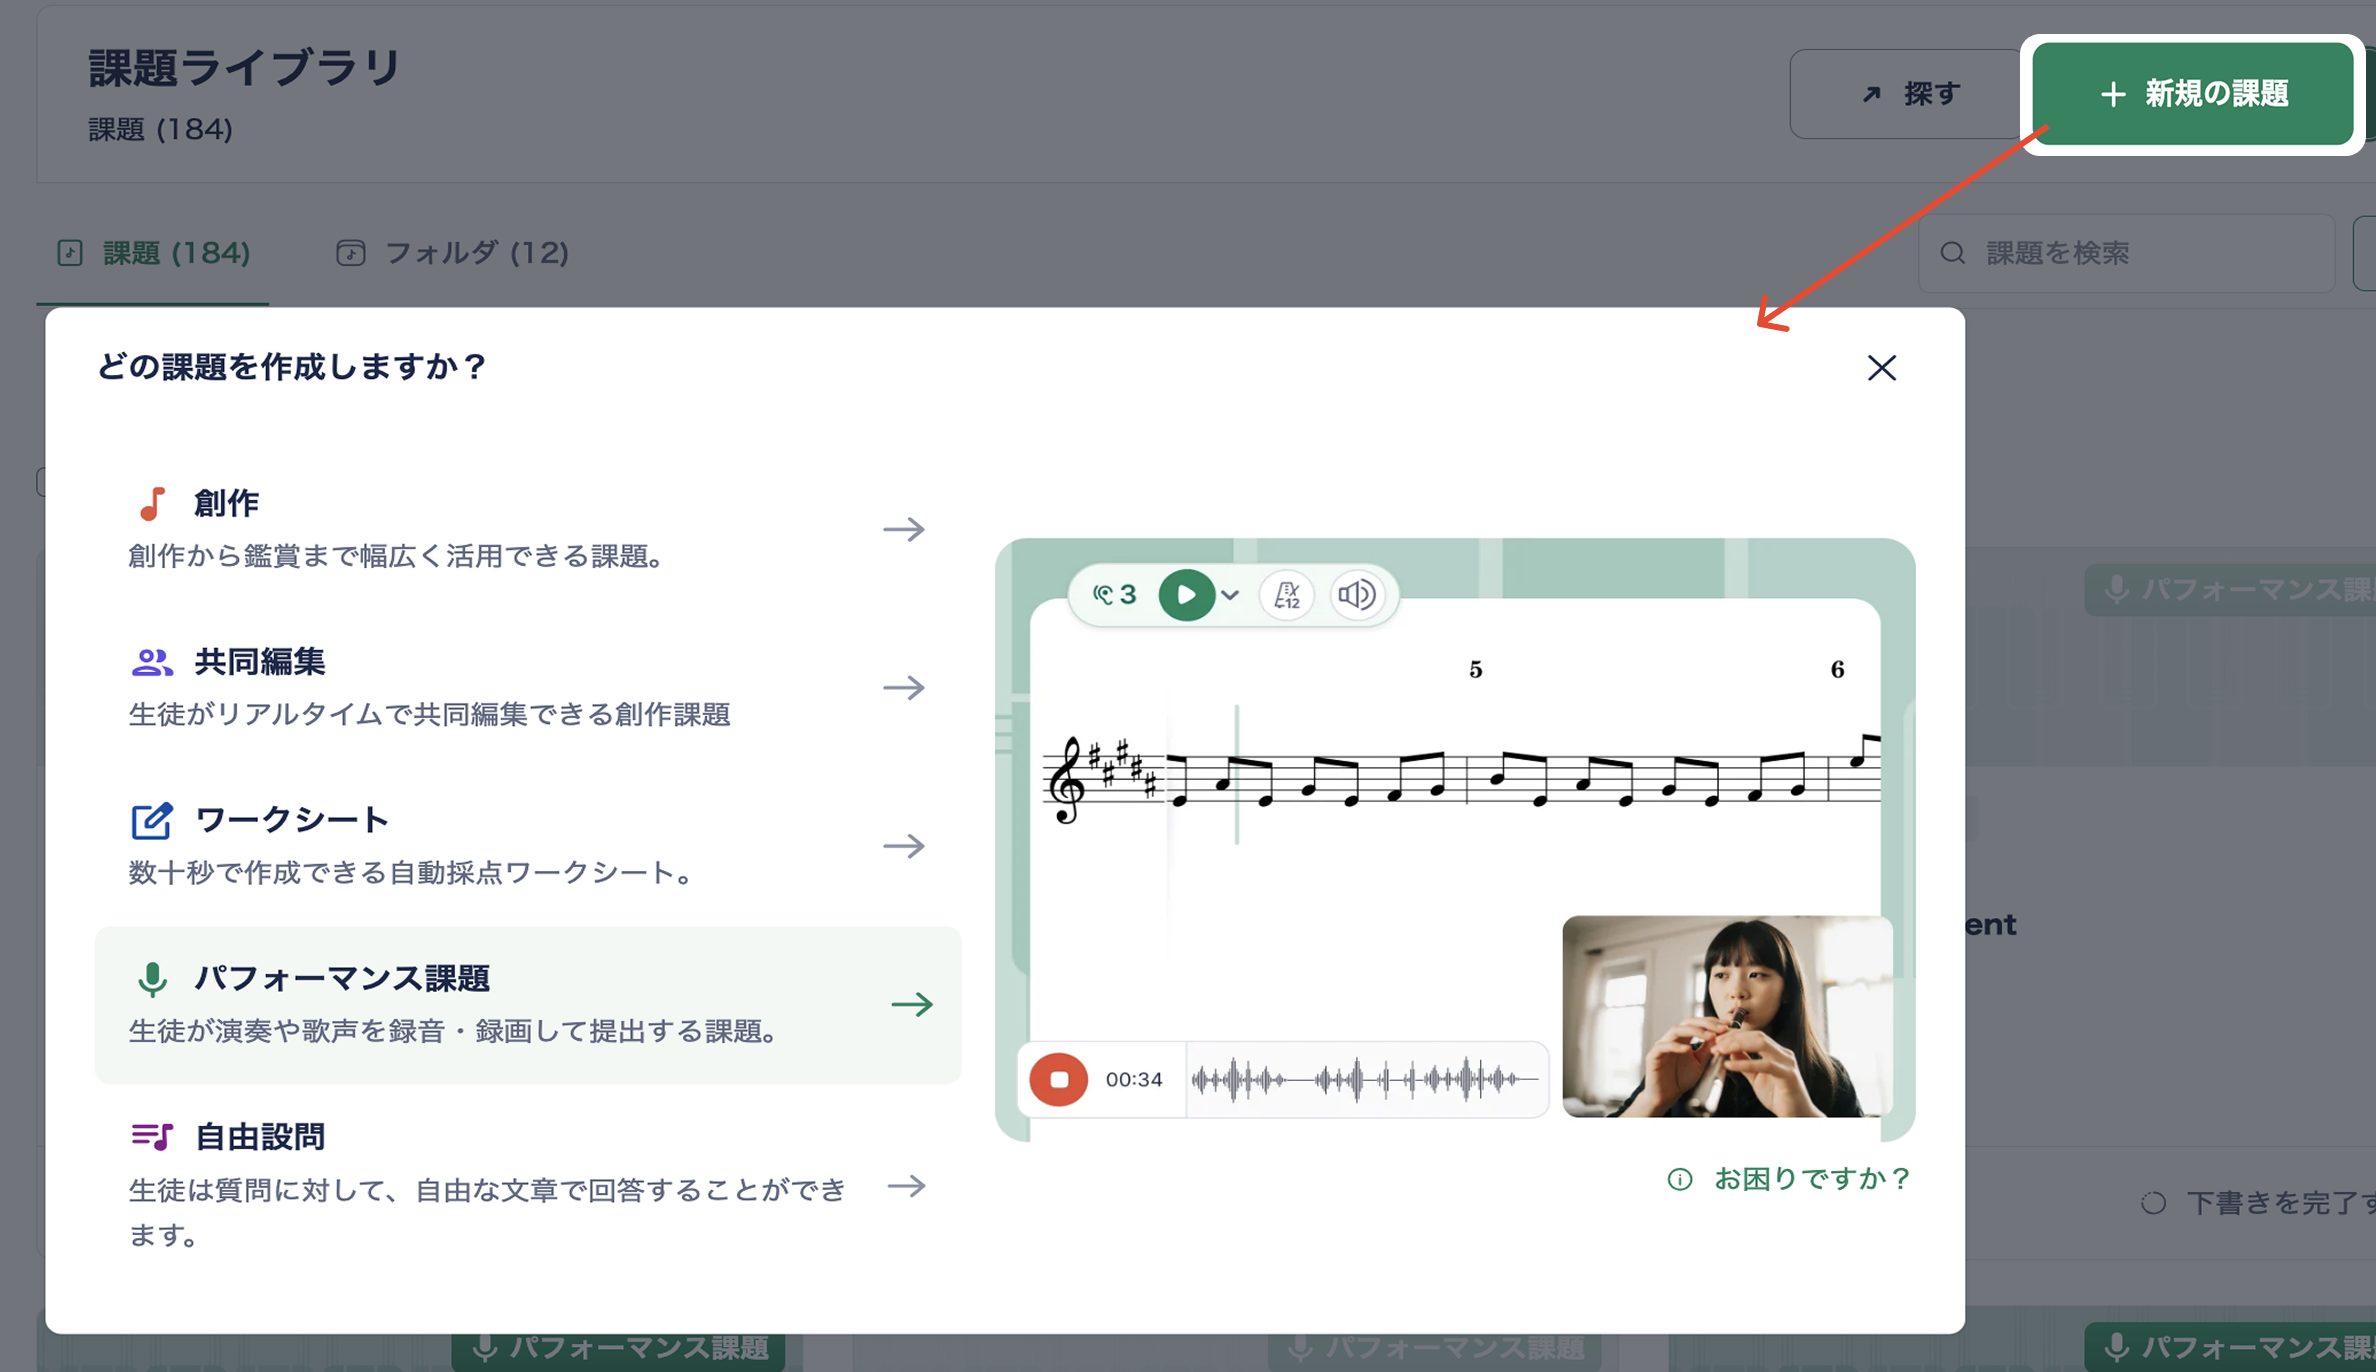This screenshot has height=1372, width=2376.
Task: Click the arrow next to 自由設問
Action: tap(906, 1186)
